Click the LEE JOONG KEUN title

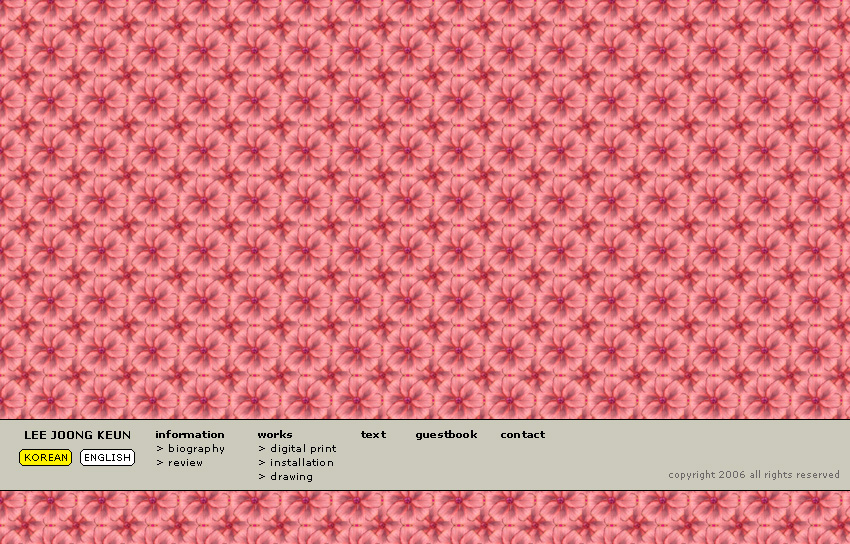click(x=78, y=435)
